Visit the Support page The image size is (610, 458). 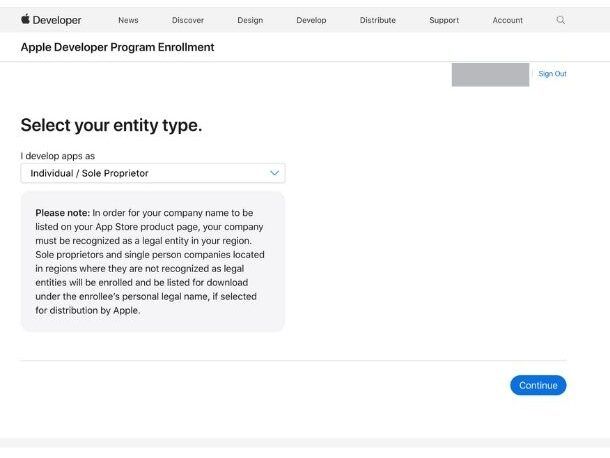(444, 20)
